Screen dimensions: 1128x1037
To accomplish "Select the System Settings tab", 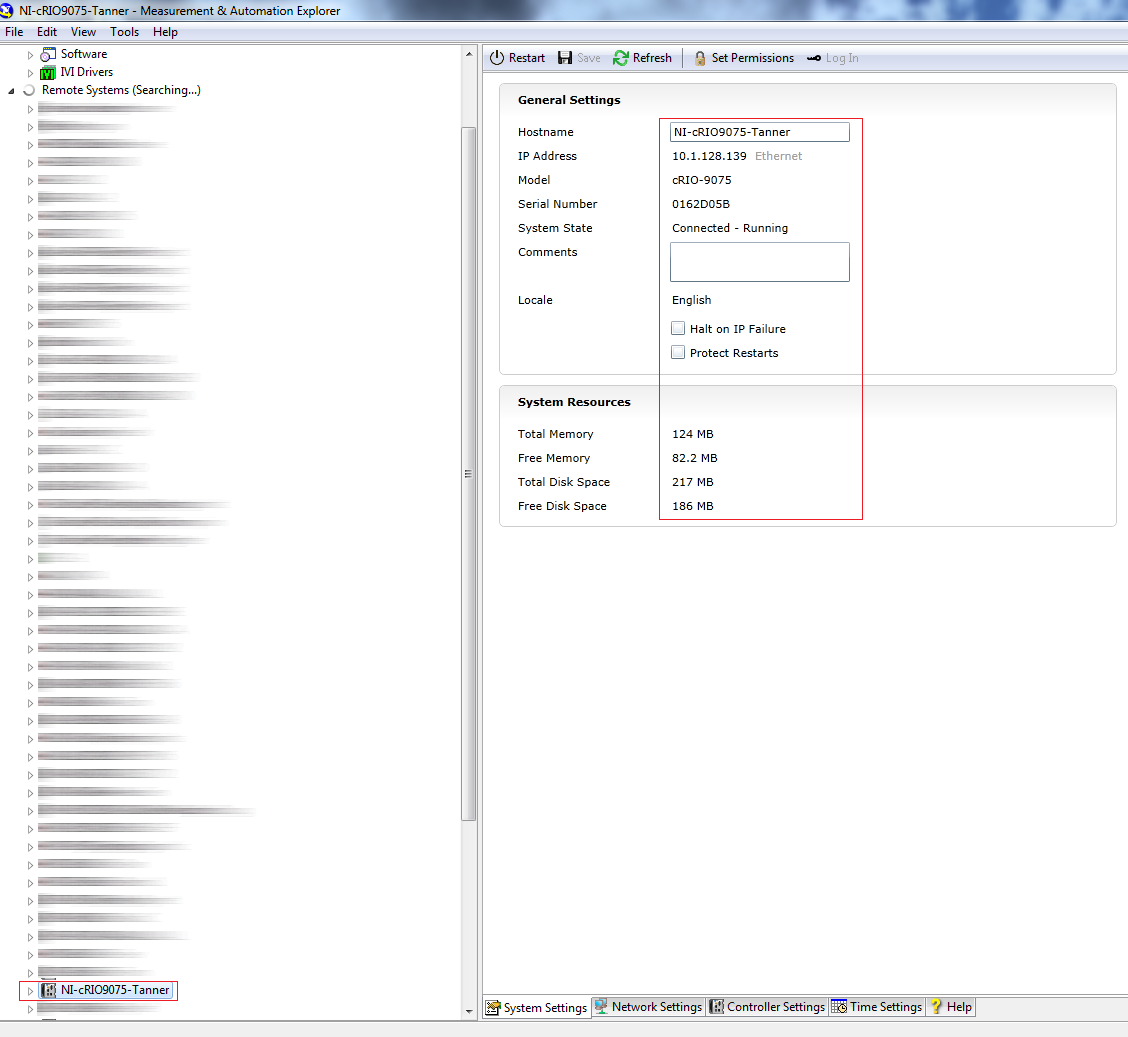I will (537, 1008).
